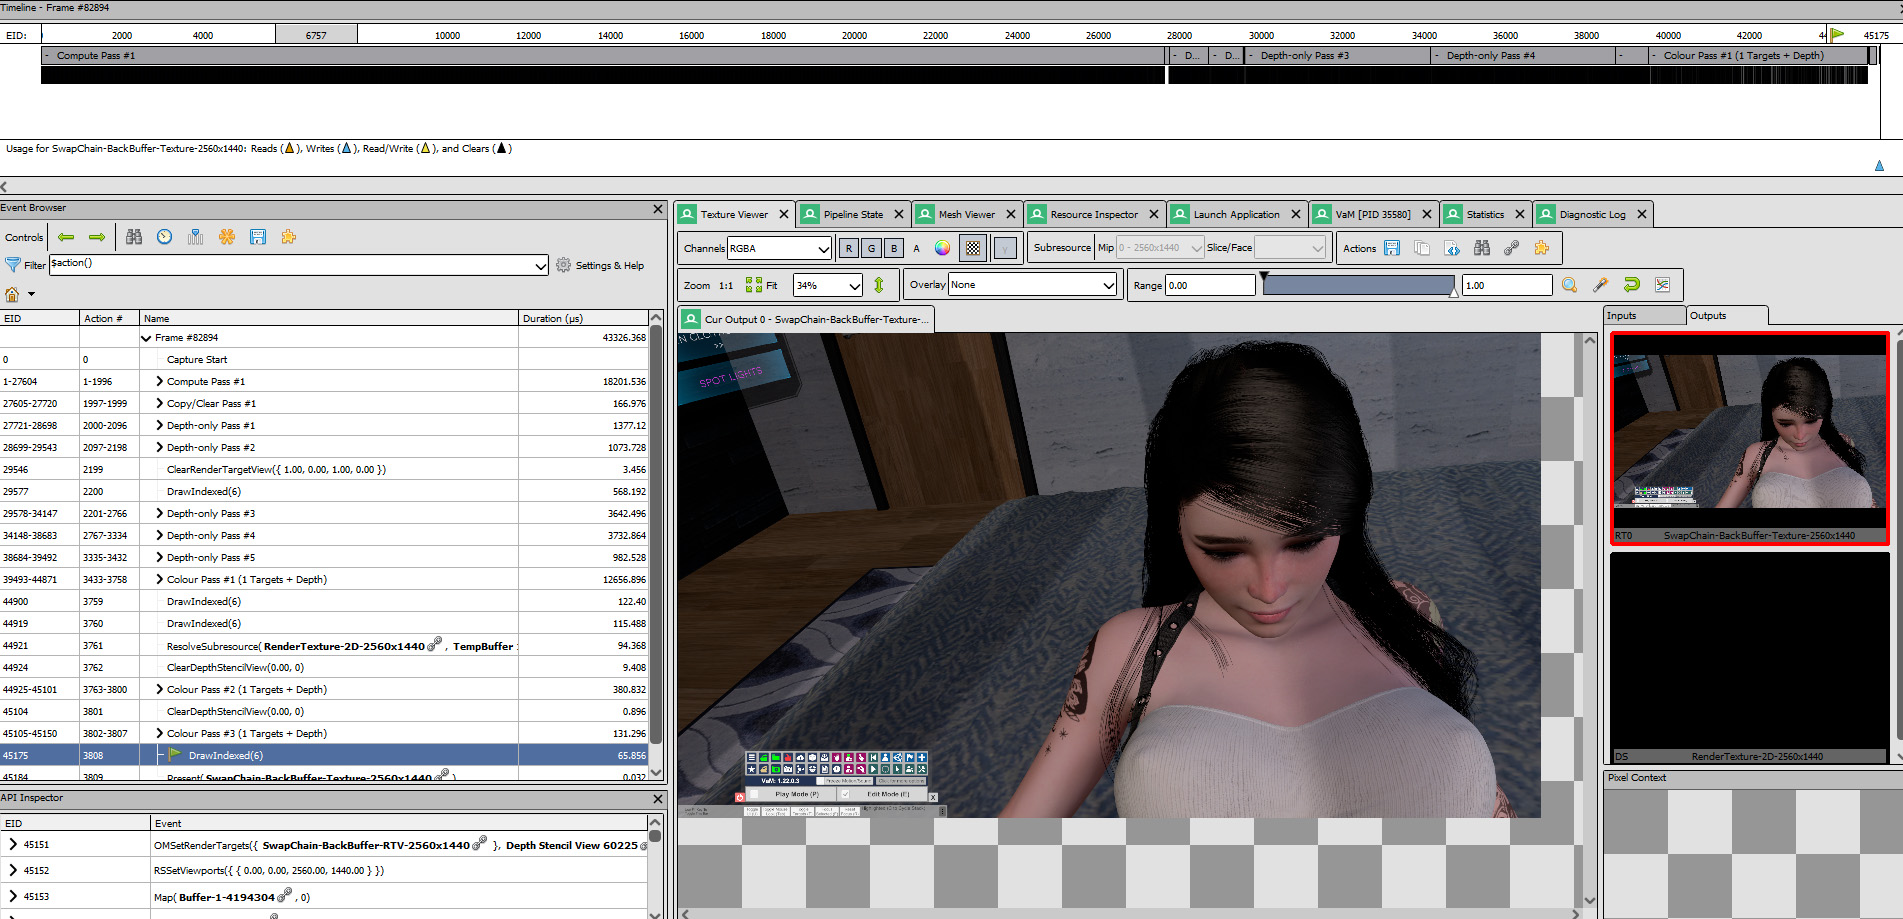Image resolution: width=1903 pixels, height=919 pixels.
Task: Toggle the histogram view icon
Action: click(x=1662, y=285)
